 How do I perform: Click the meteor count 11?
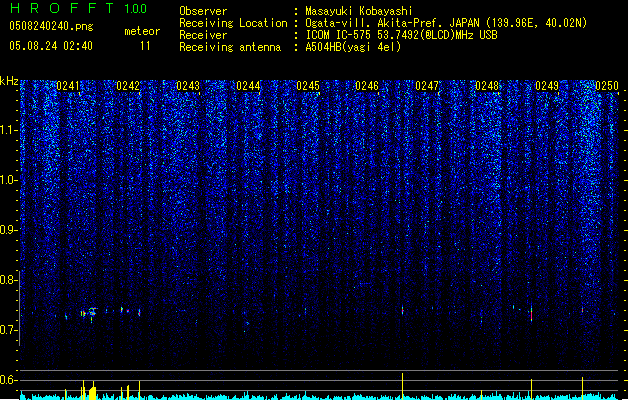[145, 46]
